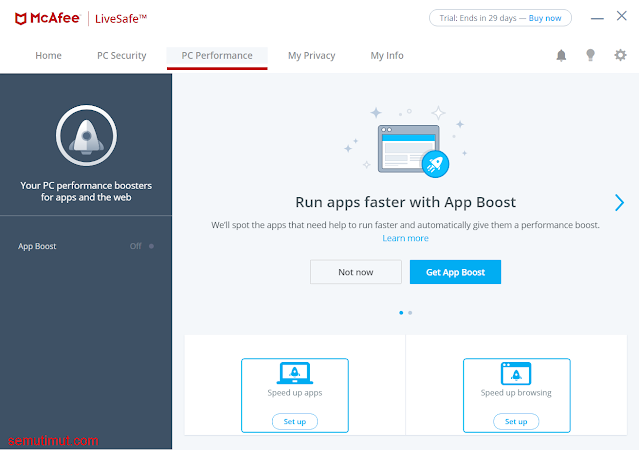Go to the Home tab
The image size is (639, 450).
[48, 55]
